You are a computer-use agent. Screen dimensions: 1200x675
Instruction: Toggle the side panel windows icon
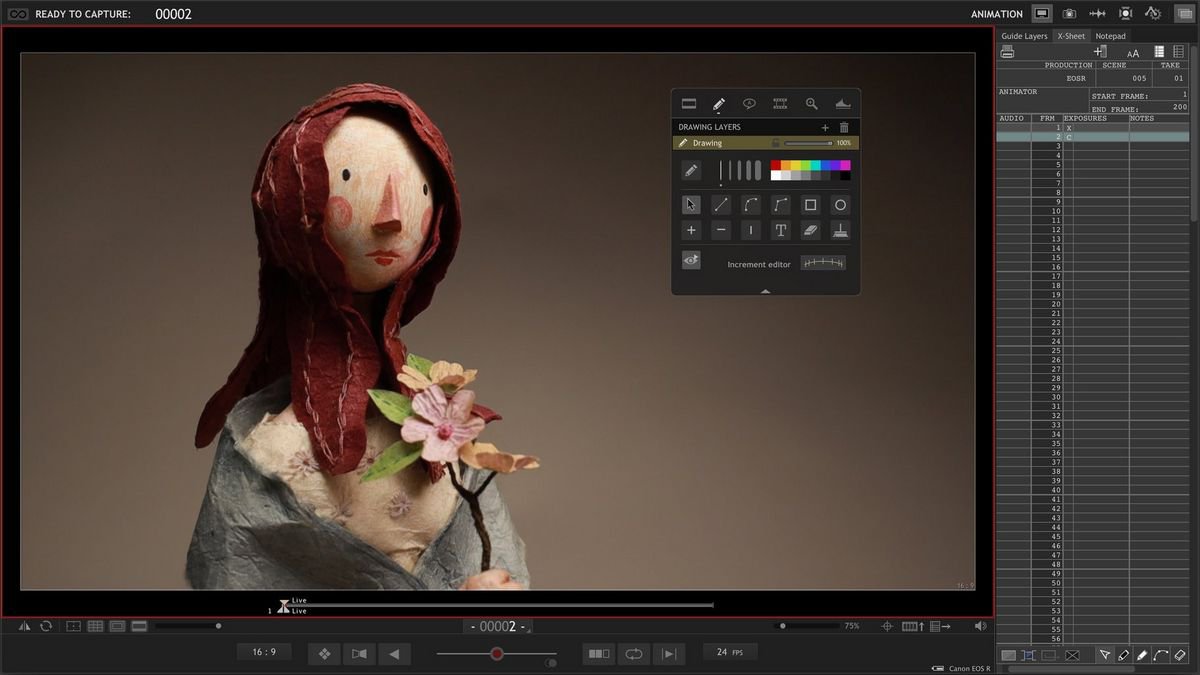[1183, 14]
